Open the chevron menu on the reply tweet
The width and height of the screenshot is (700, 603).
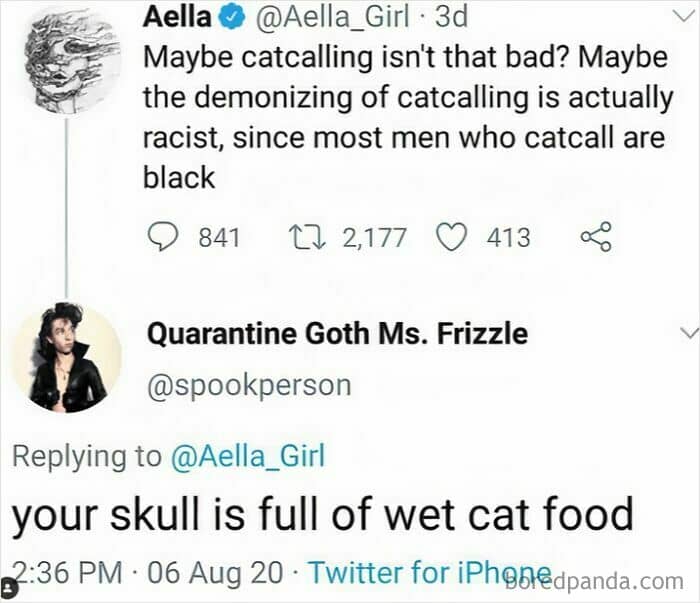tap(688, 333)
